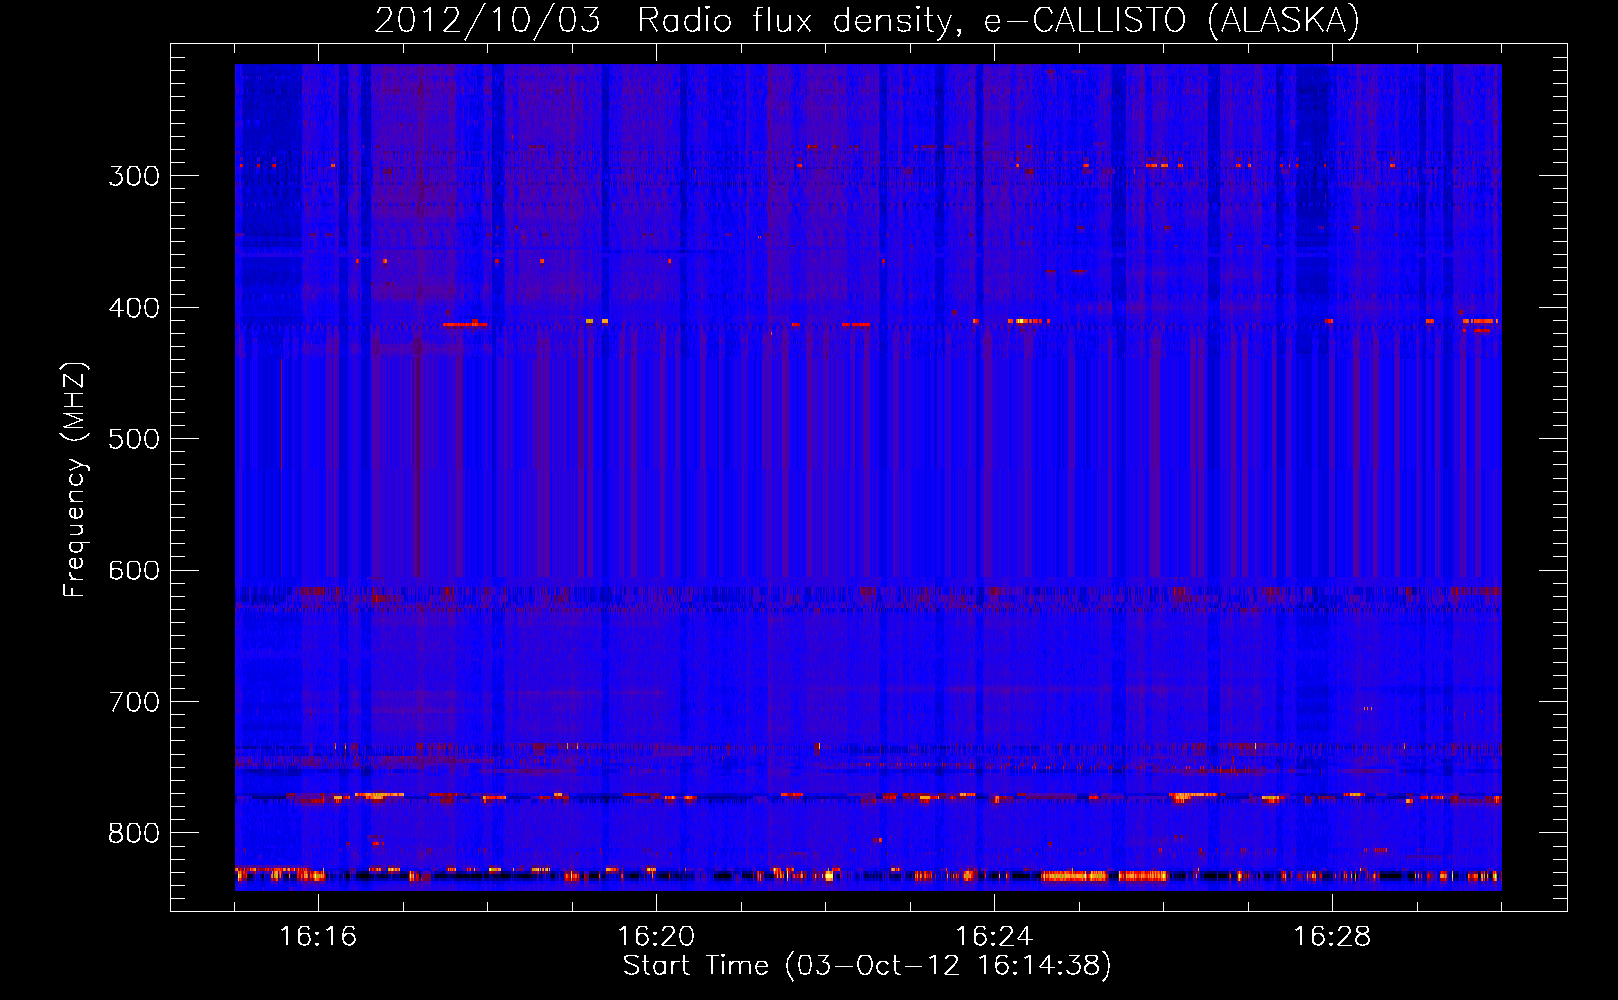
Task: Click the 16:16 time tick label
Action: click(318, 937)
